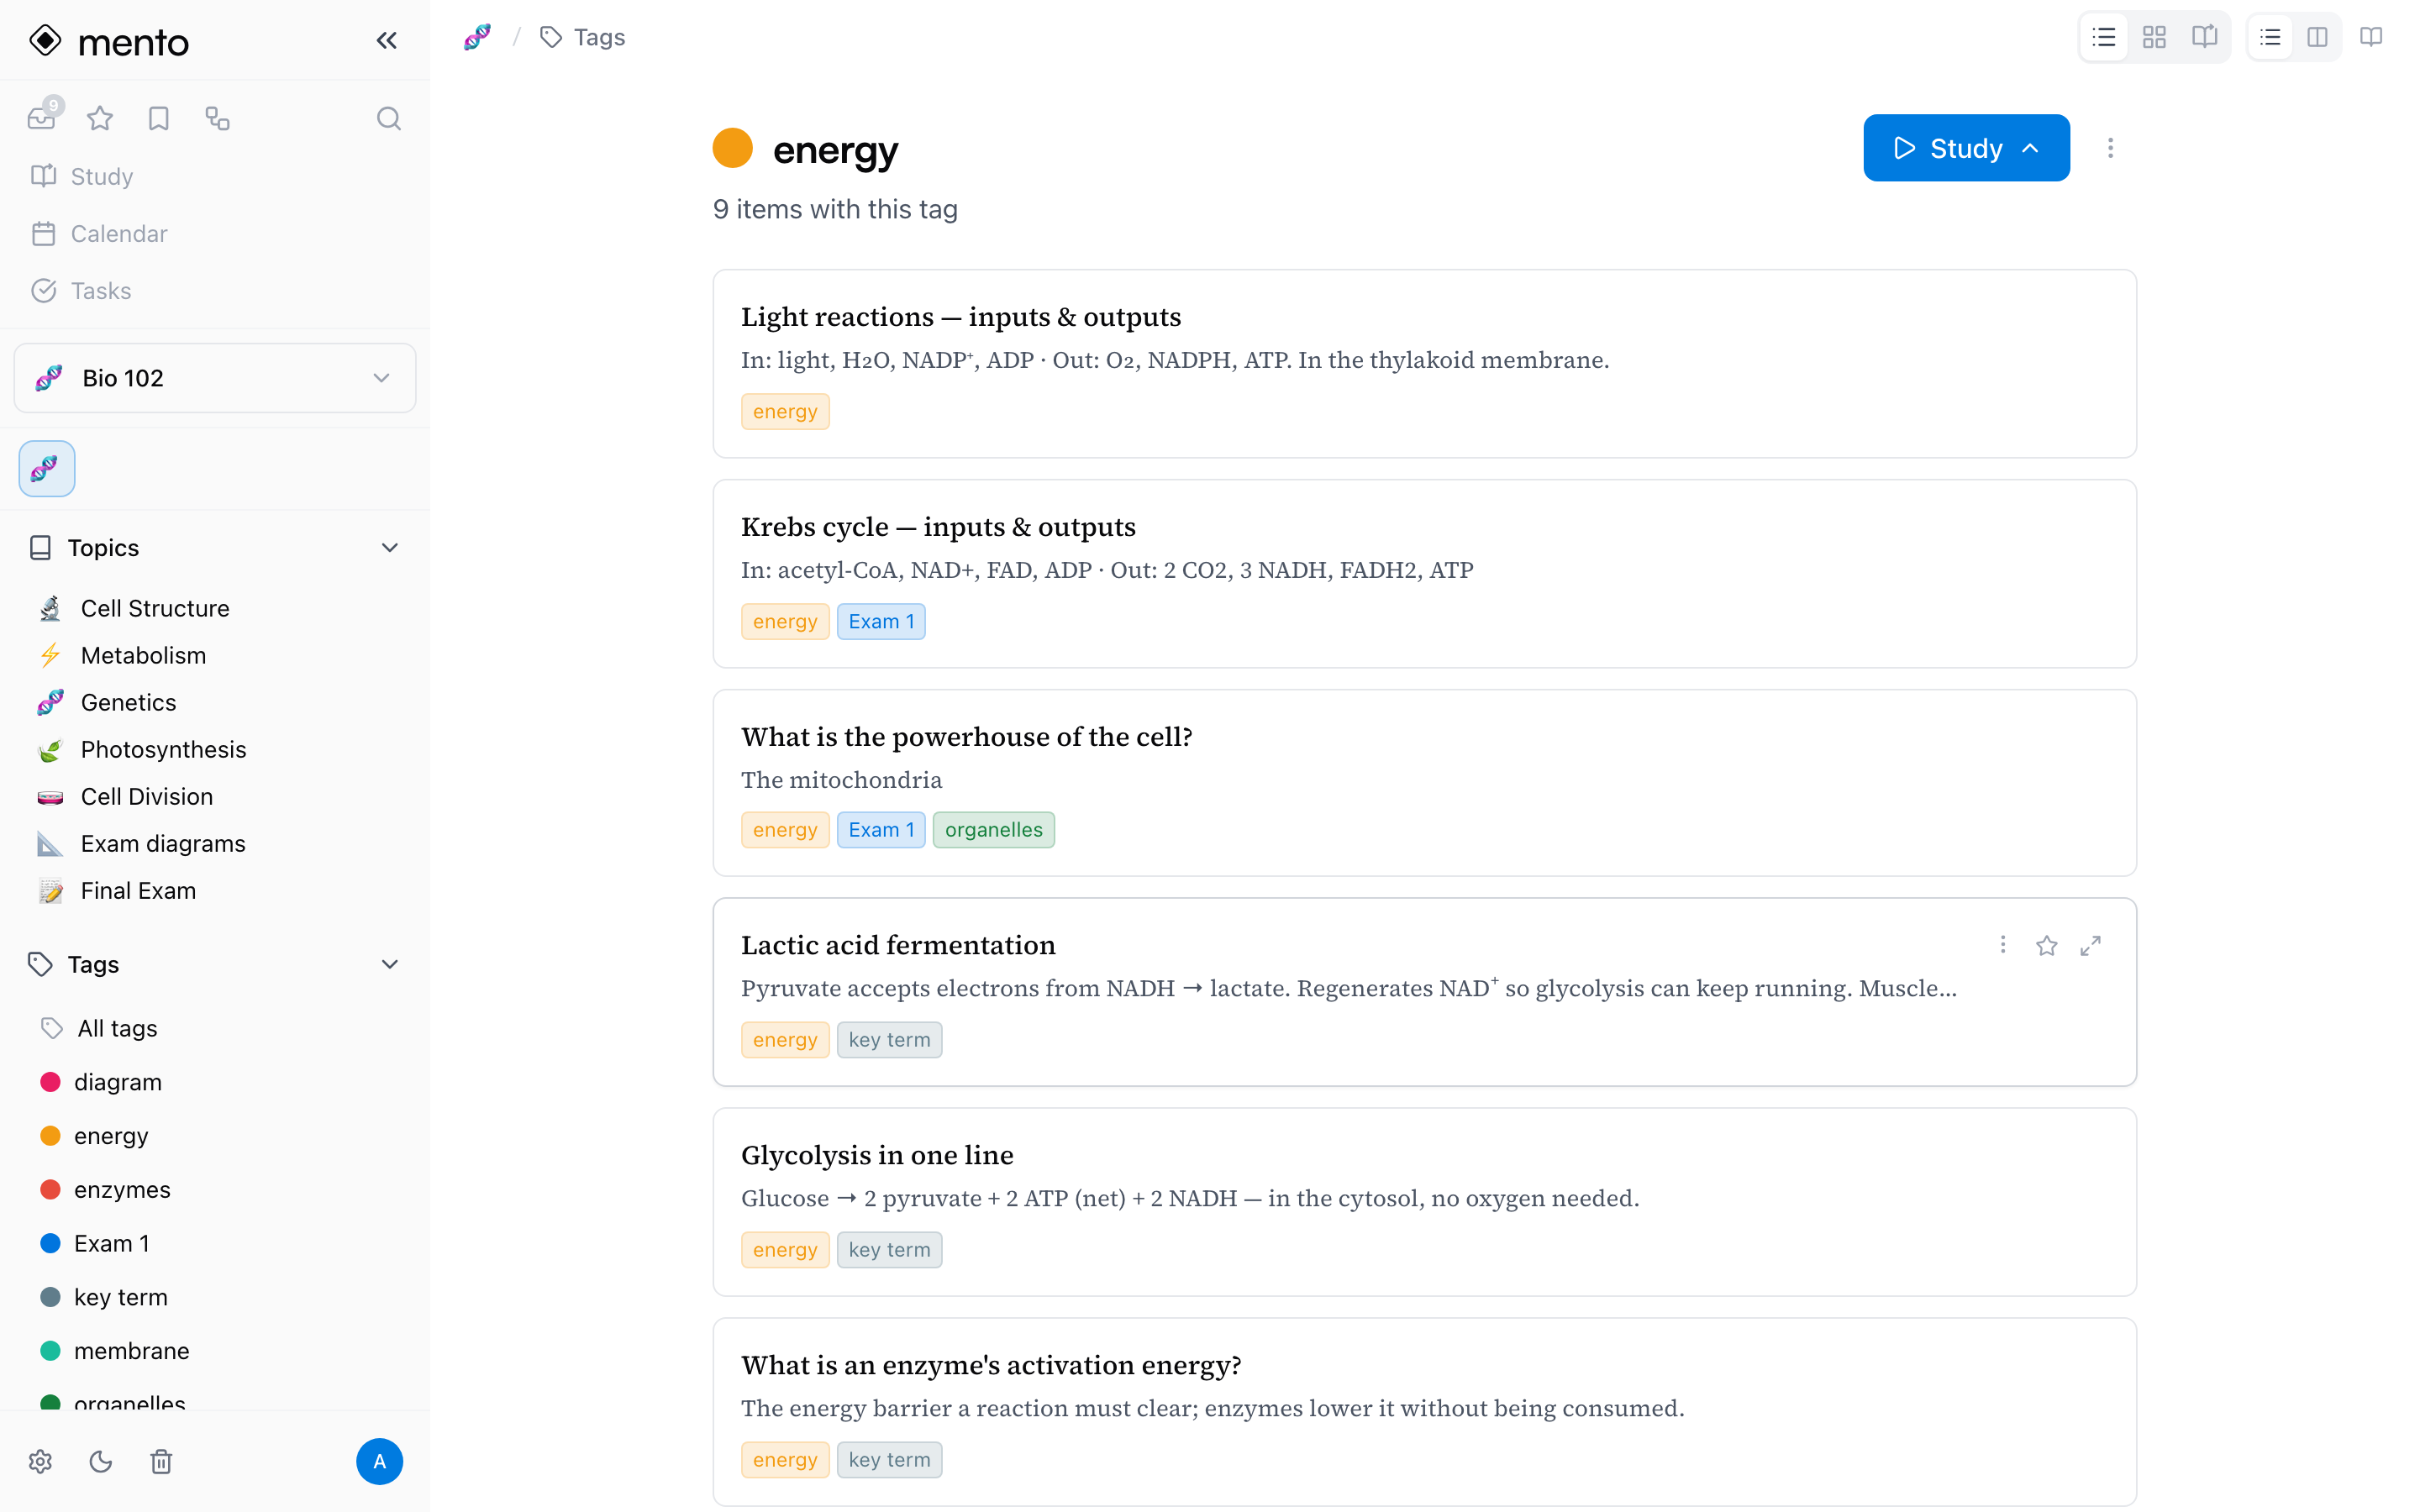Click orange color dot beside energy title
The width and height of the screenshot is (2420, 1512).
click(732, 148)
